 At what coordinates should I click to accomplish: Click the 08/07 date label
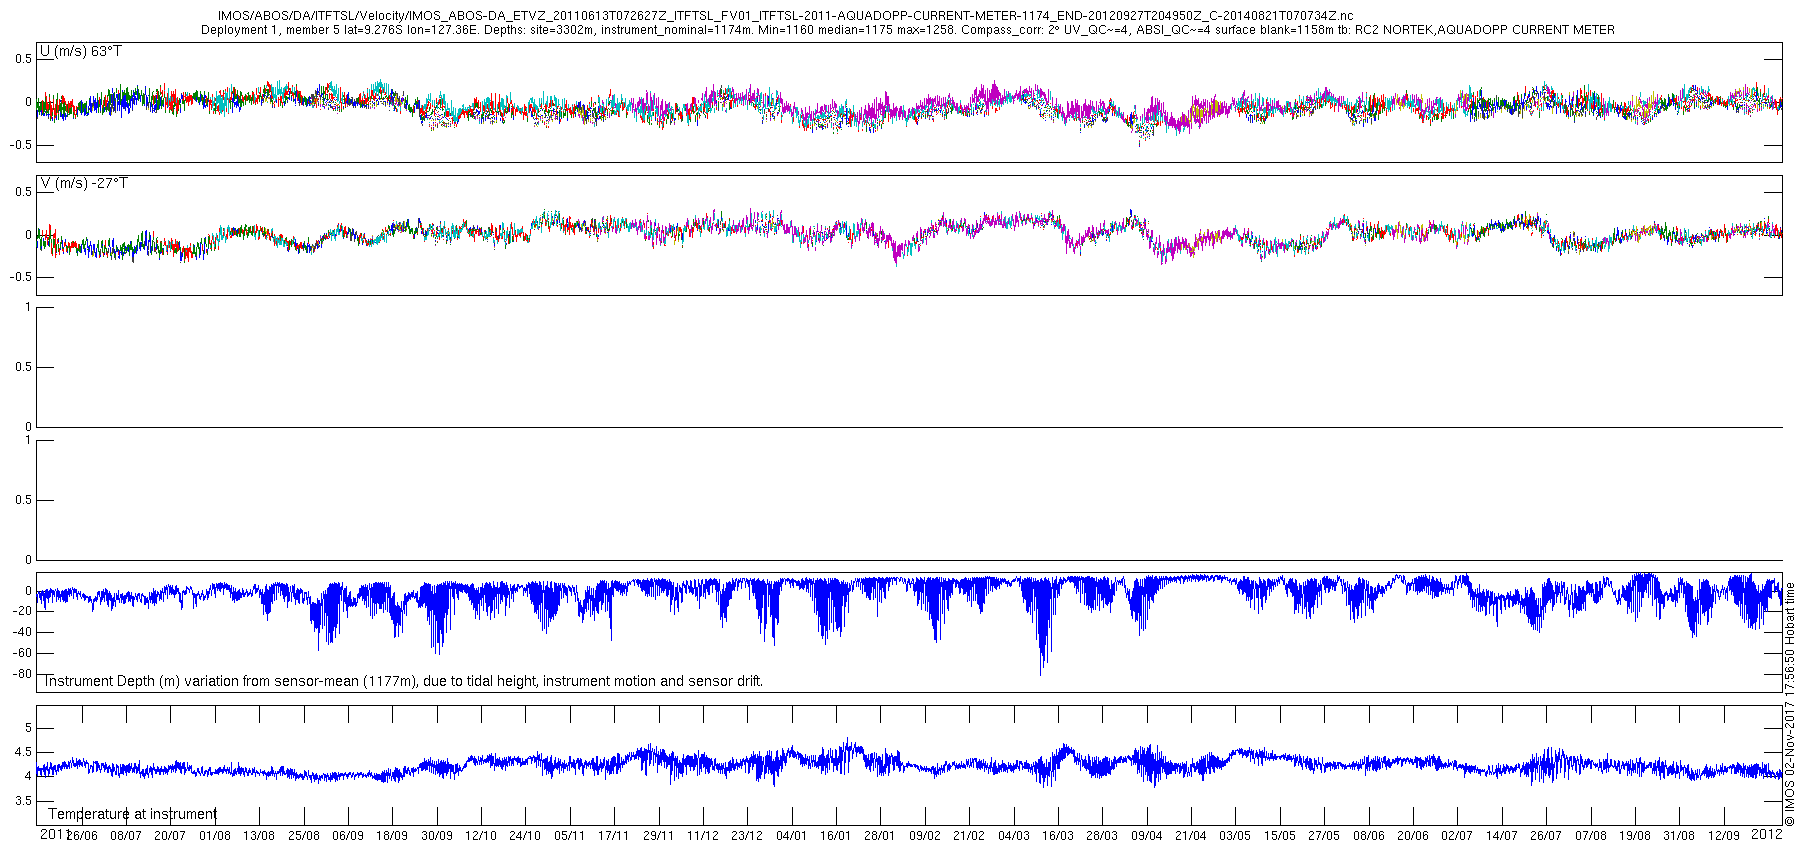(126, 836)
